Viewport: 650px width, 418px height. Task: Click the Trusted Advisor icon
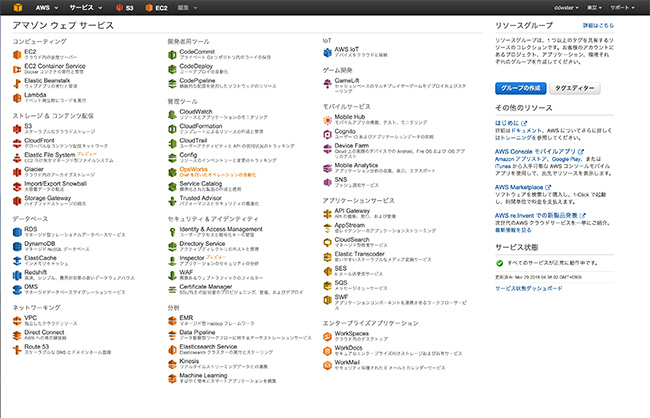[172, 201]
